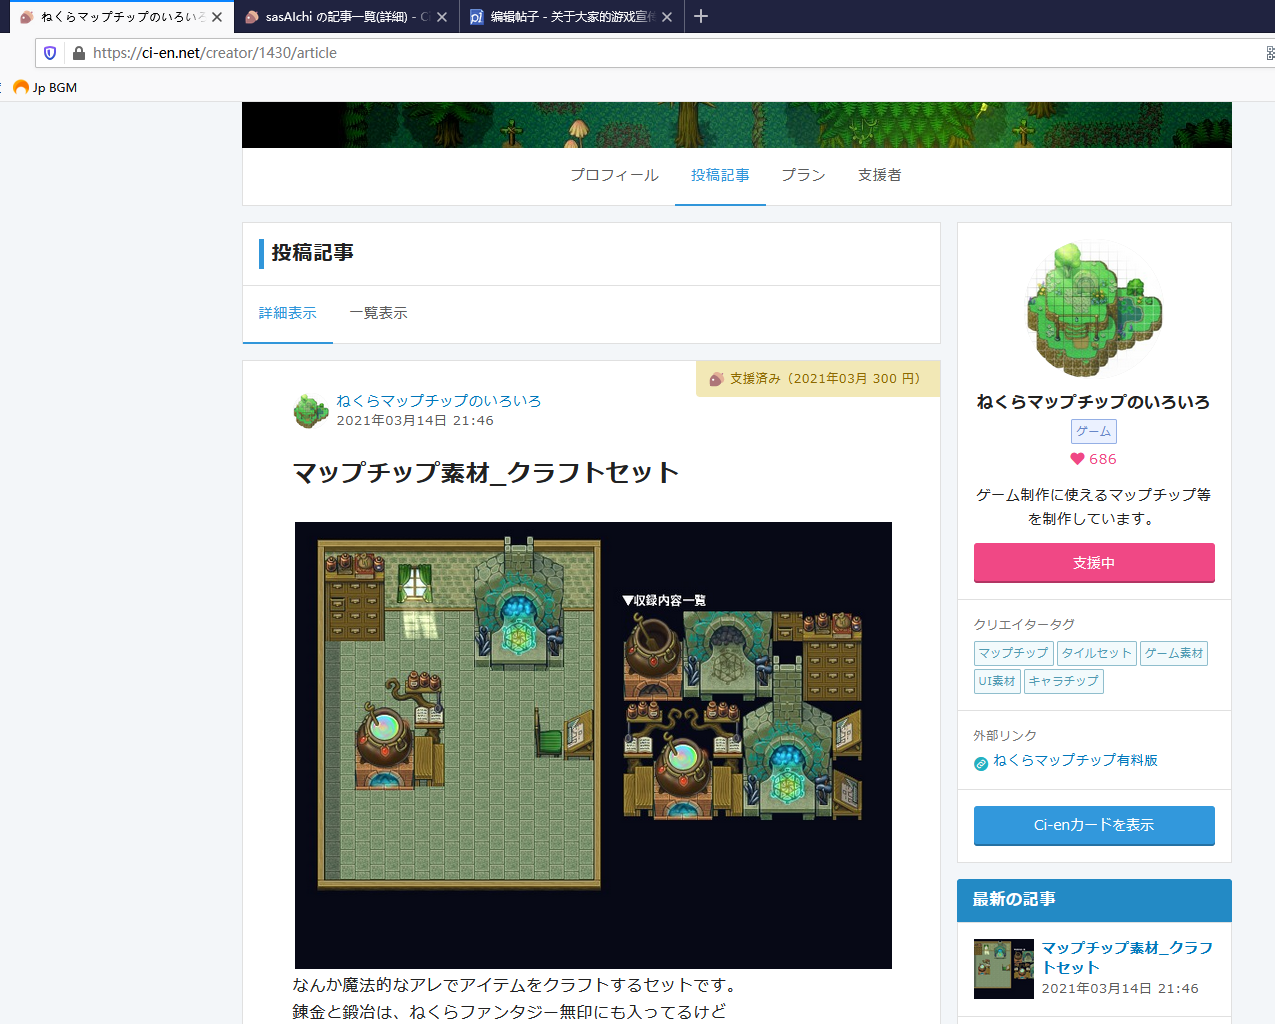Open a new browser tab
1275x1024 pixels.
tap(701, 16)
